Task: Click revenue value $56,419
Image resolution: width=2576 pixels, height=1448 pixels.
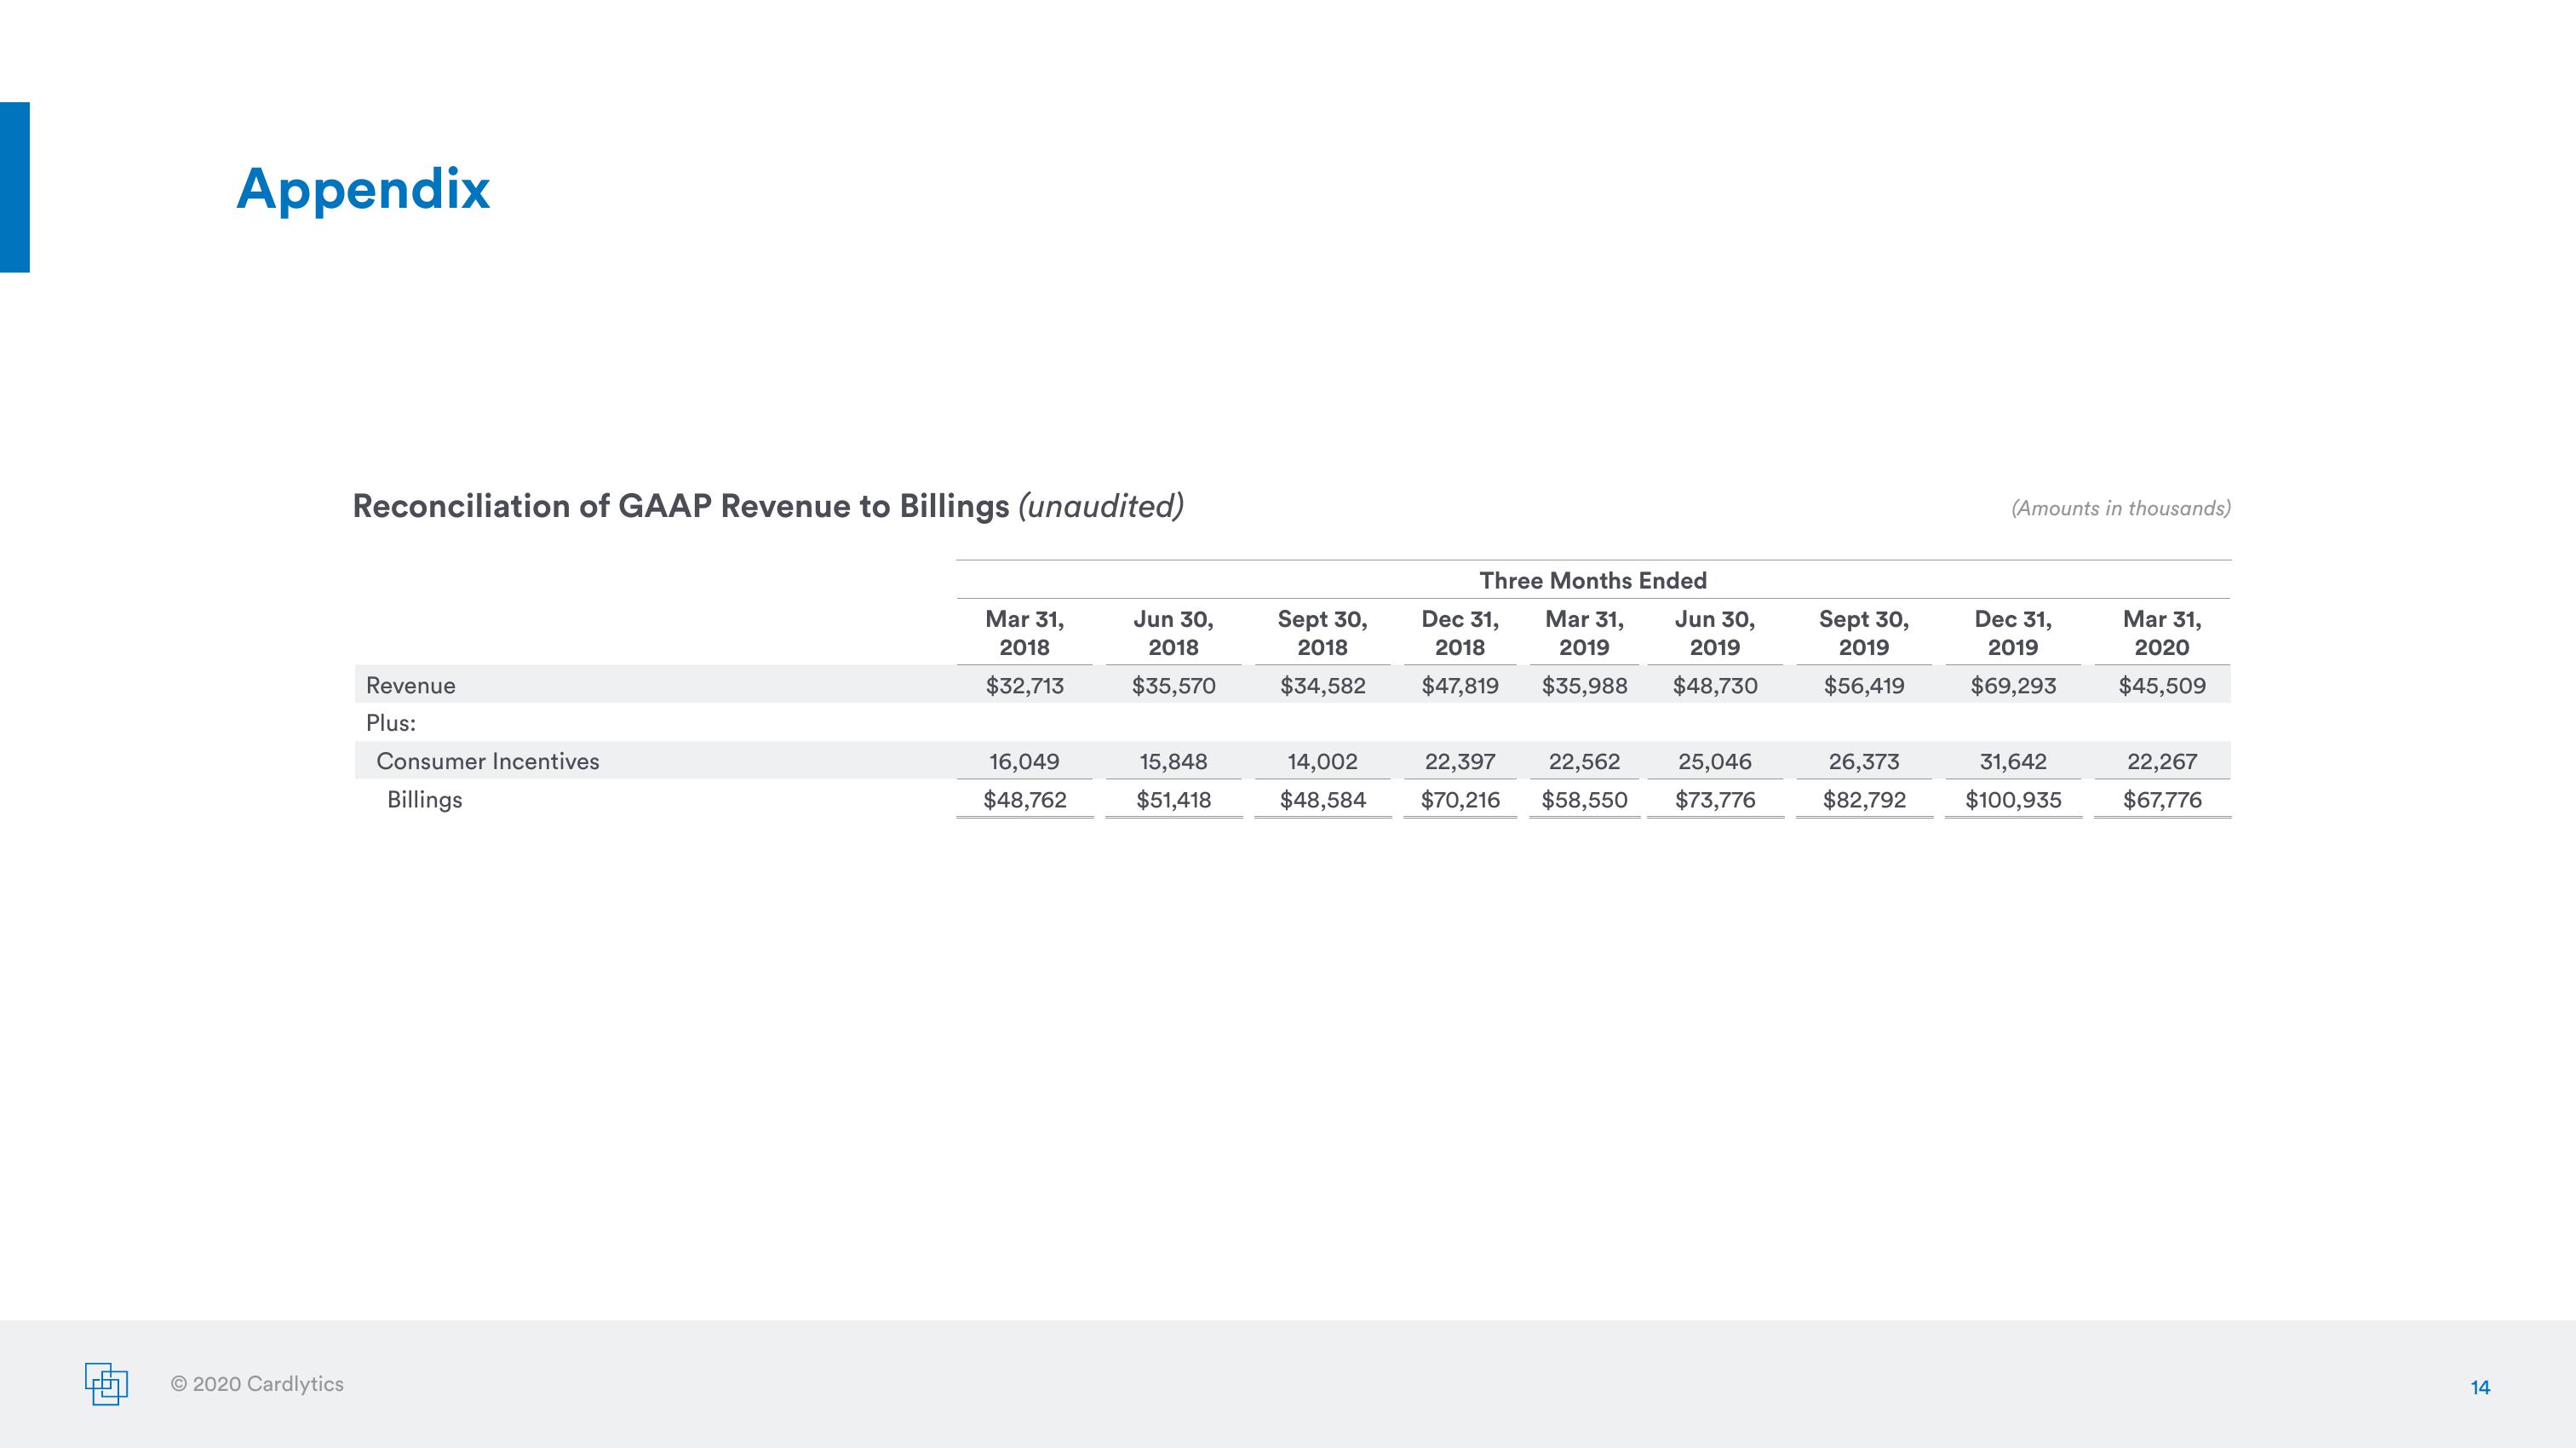Action: pos(1863,685)
